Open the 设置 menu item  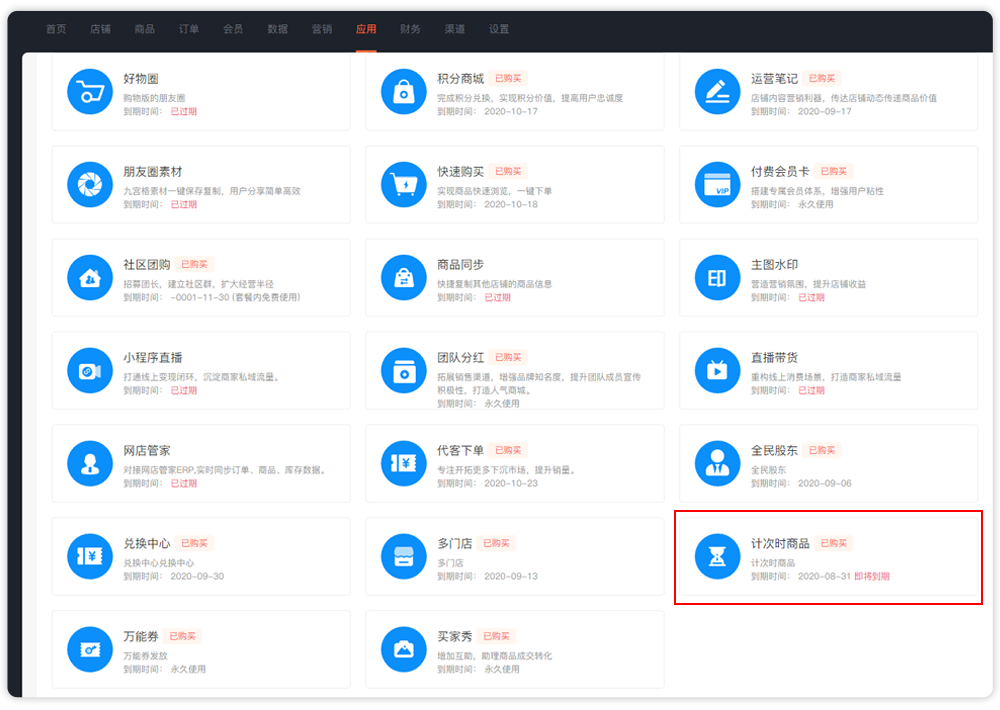click(x=499, y=29)
